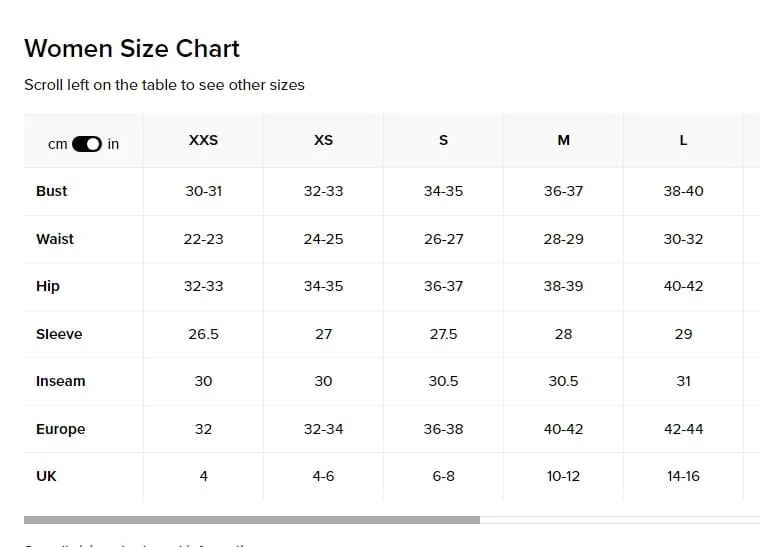This screenshot has height=547, width=760.
Task: Select the XS column header
Action: [x=323, y=140]
